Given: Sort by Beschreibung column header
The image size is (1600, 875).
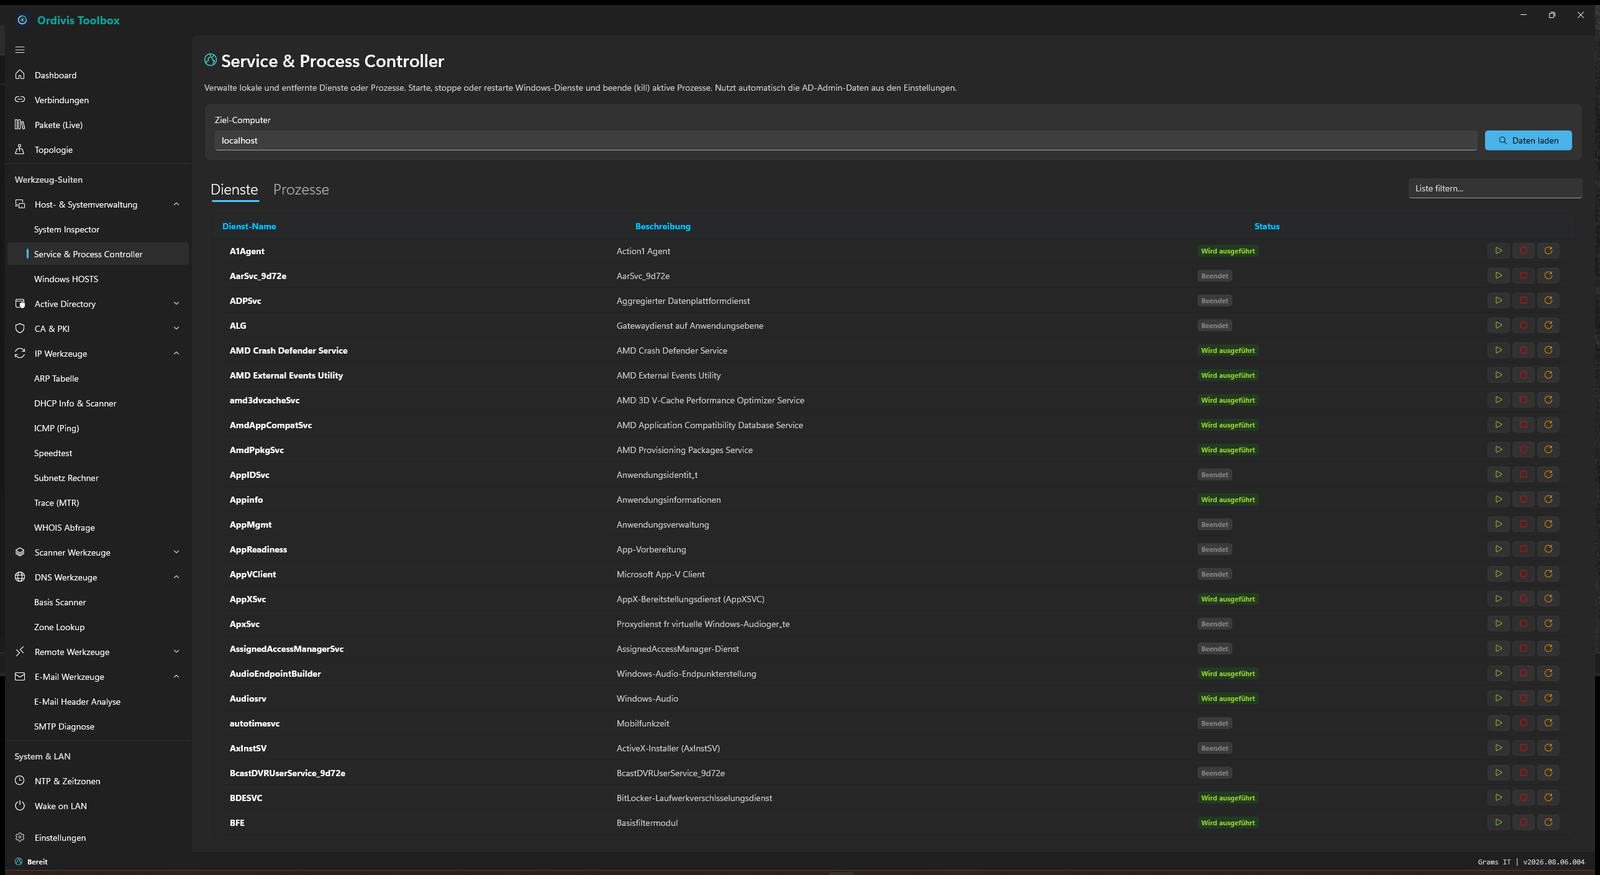Looking at the screenshot, I should (663, 227).
